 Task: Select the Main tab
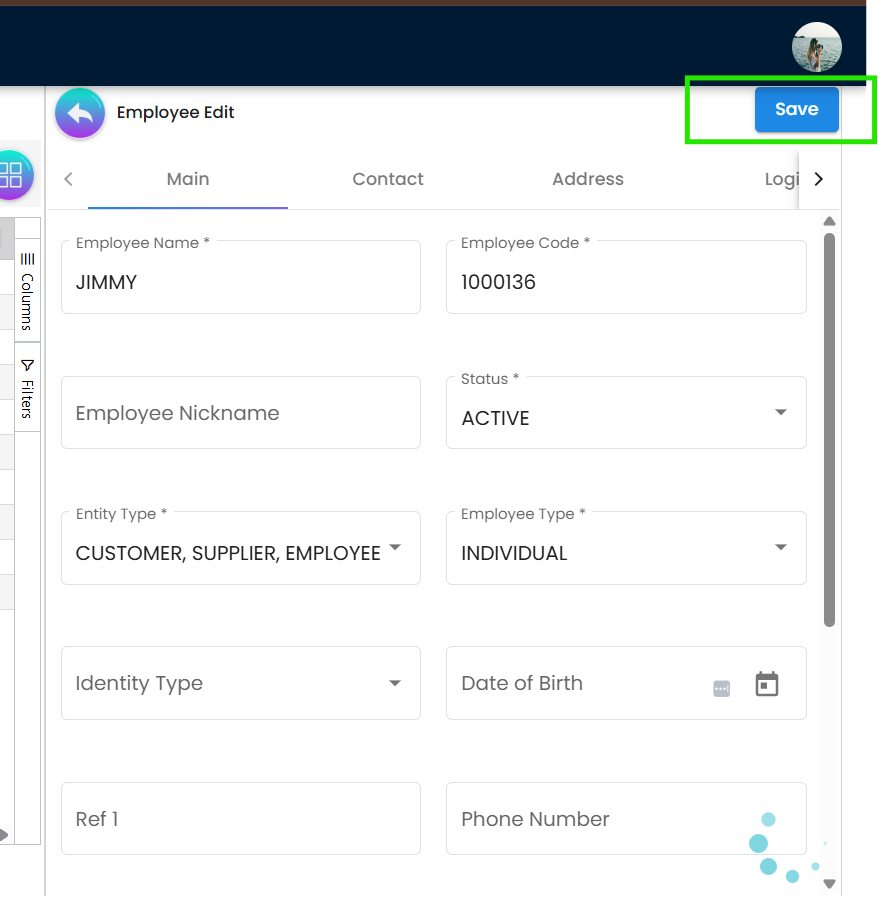tap(188, 179)
